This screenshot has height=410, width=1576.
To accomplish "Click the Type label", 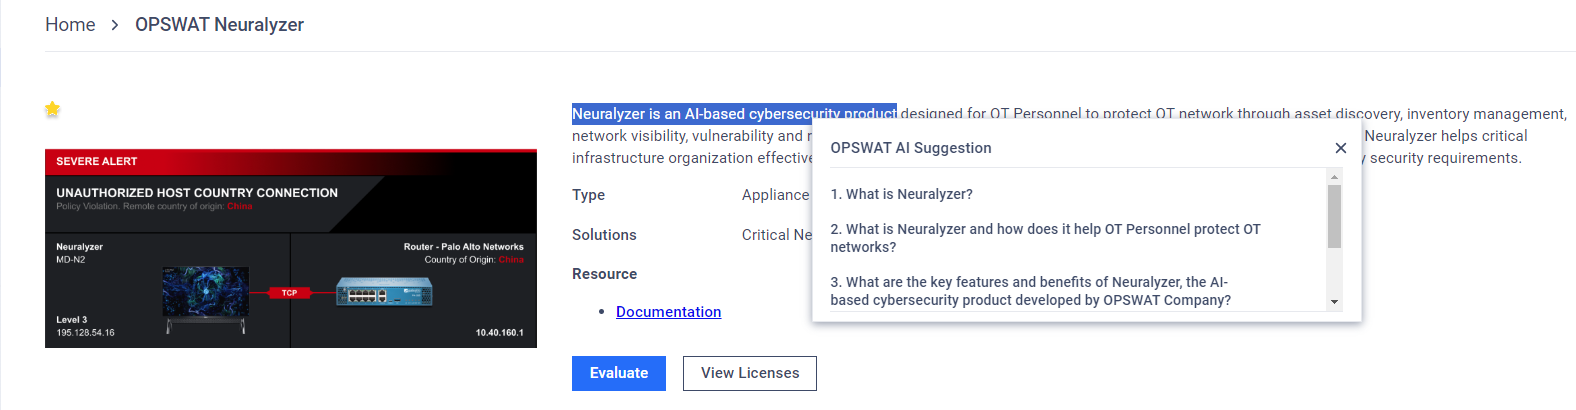I will (588, 195).
